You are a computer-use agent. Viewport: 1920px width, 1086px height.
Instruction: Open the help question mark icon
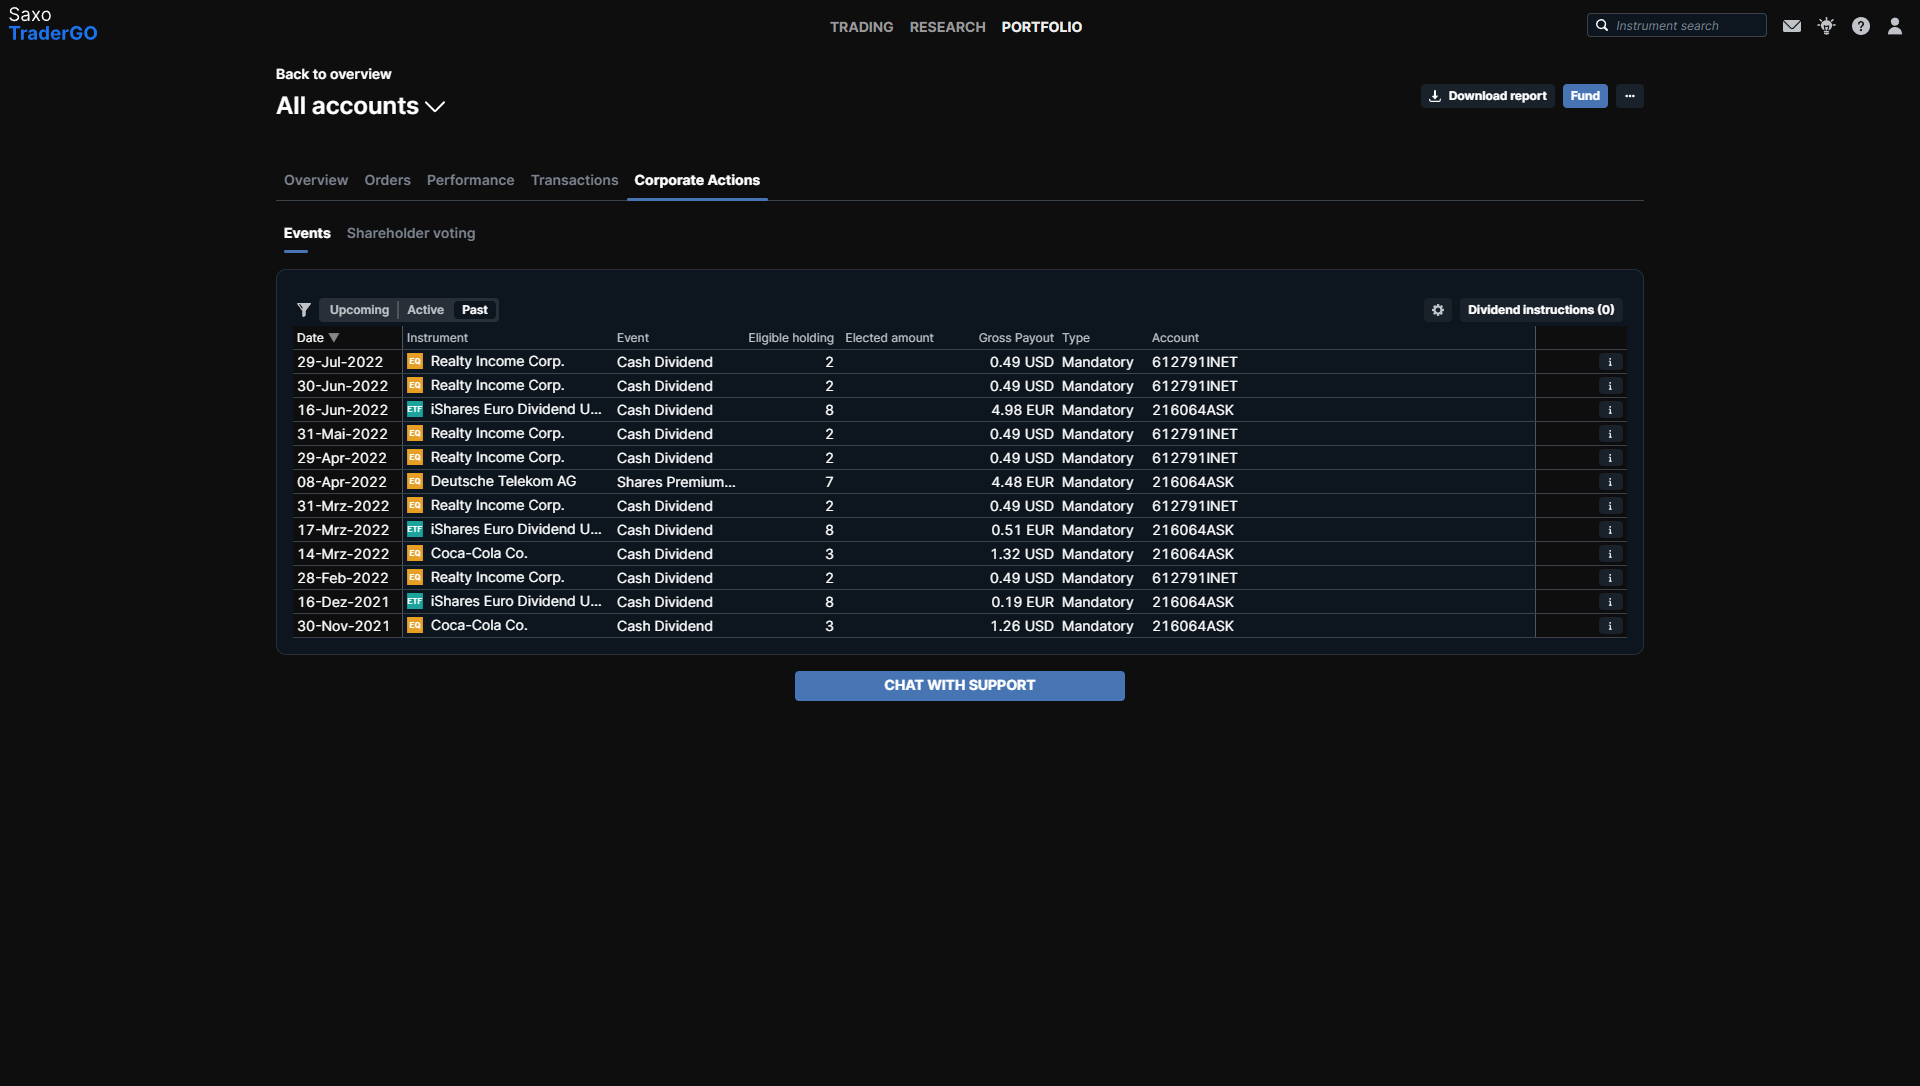click(1860, 26)
